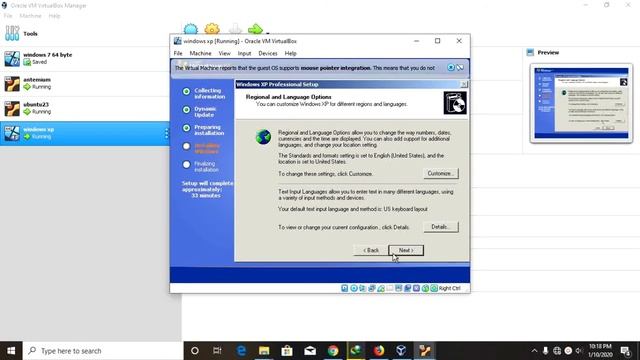Open windows xp machine tools menu button
The height and width of the screenshot is (360, 640).
[166, 133]
